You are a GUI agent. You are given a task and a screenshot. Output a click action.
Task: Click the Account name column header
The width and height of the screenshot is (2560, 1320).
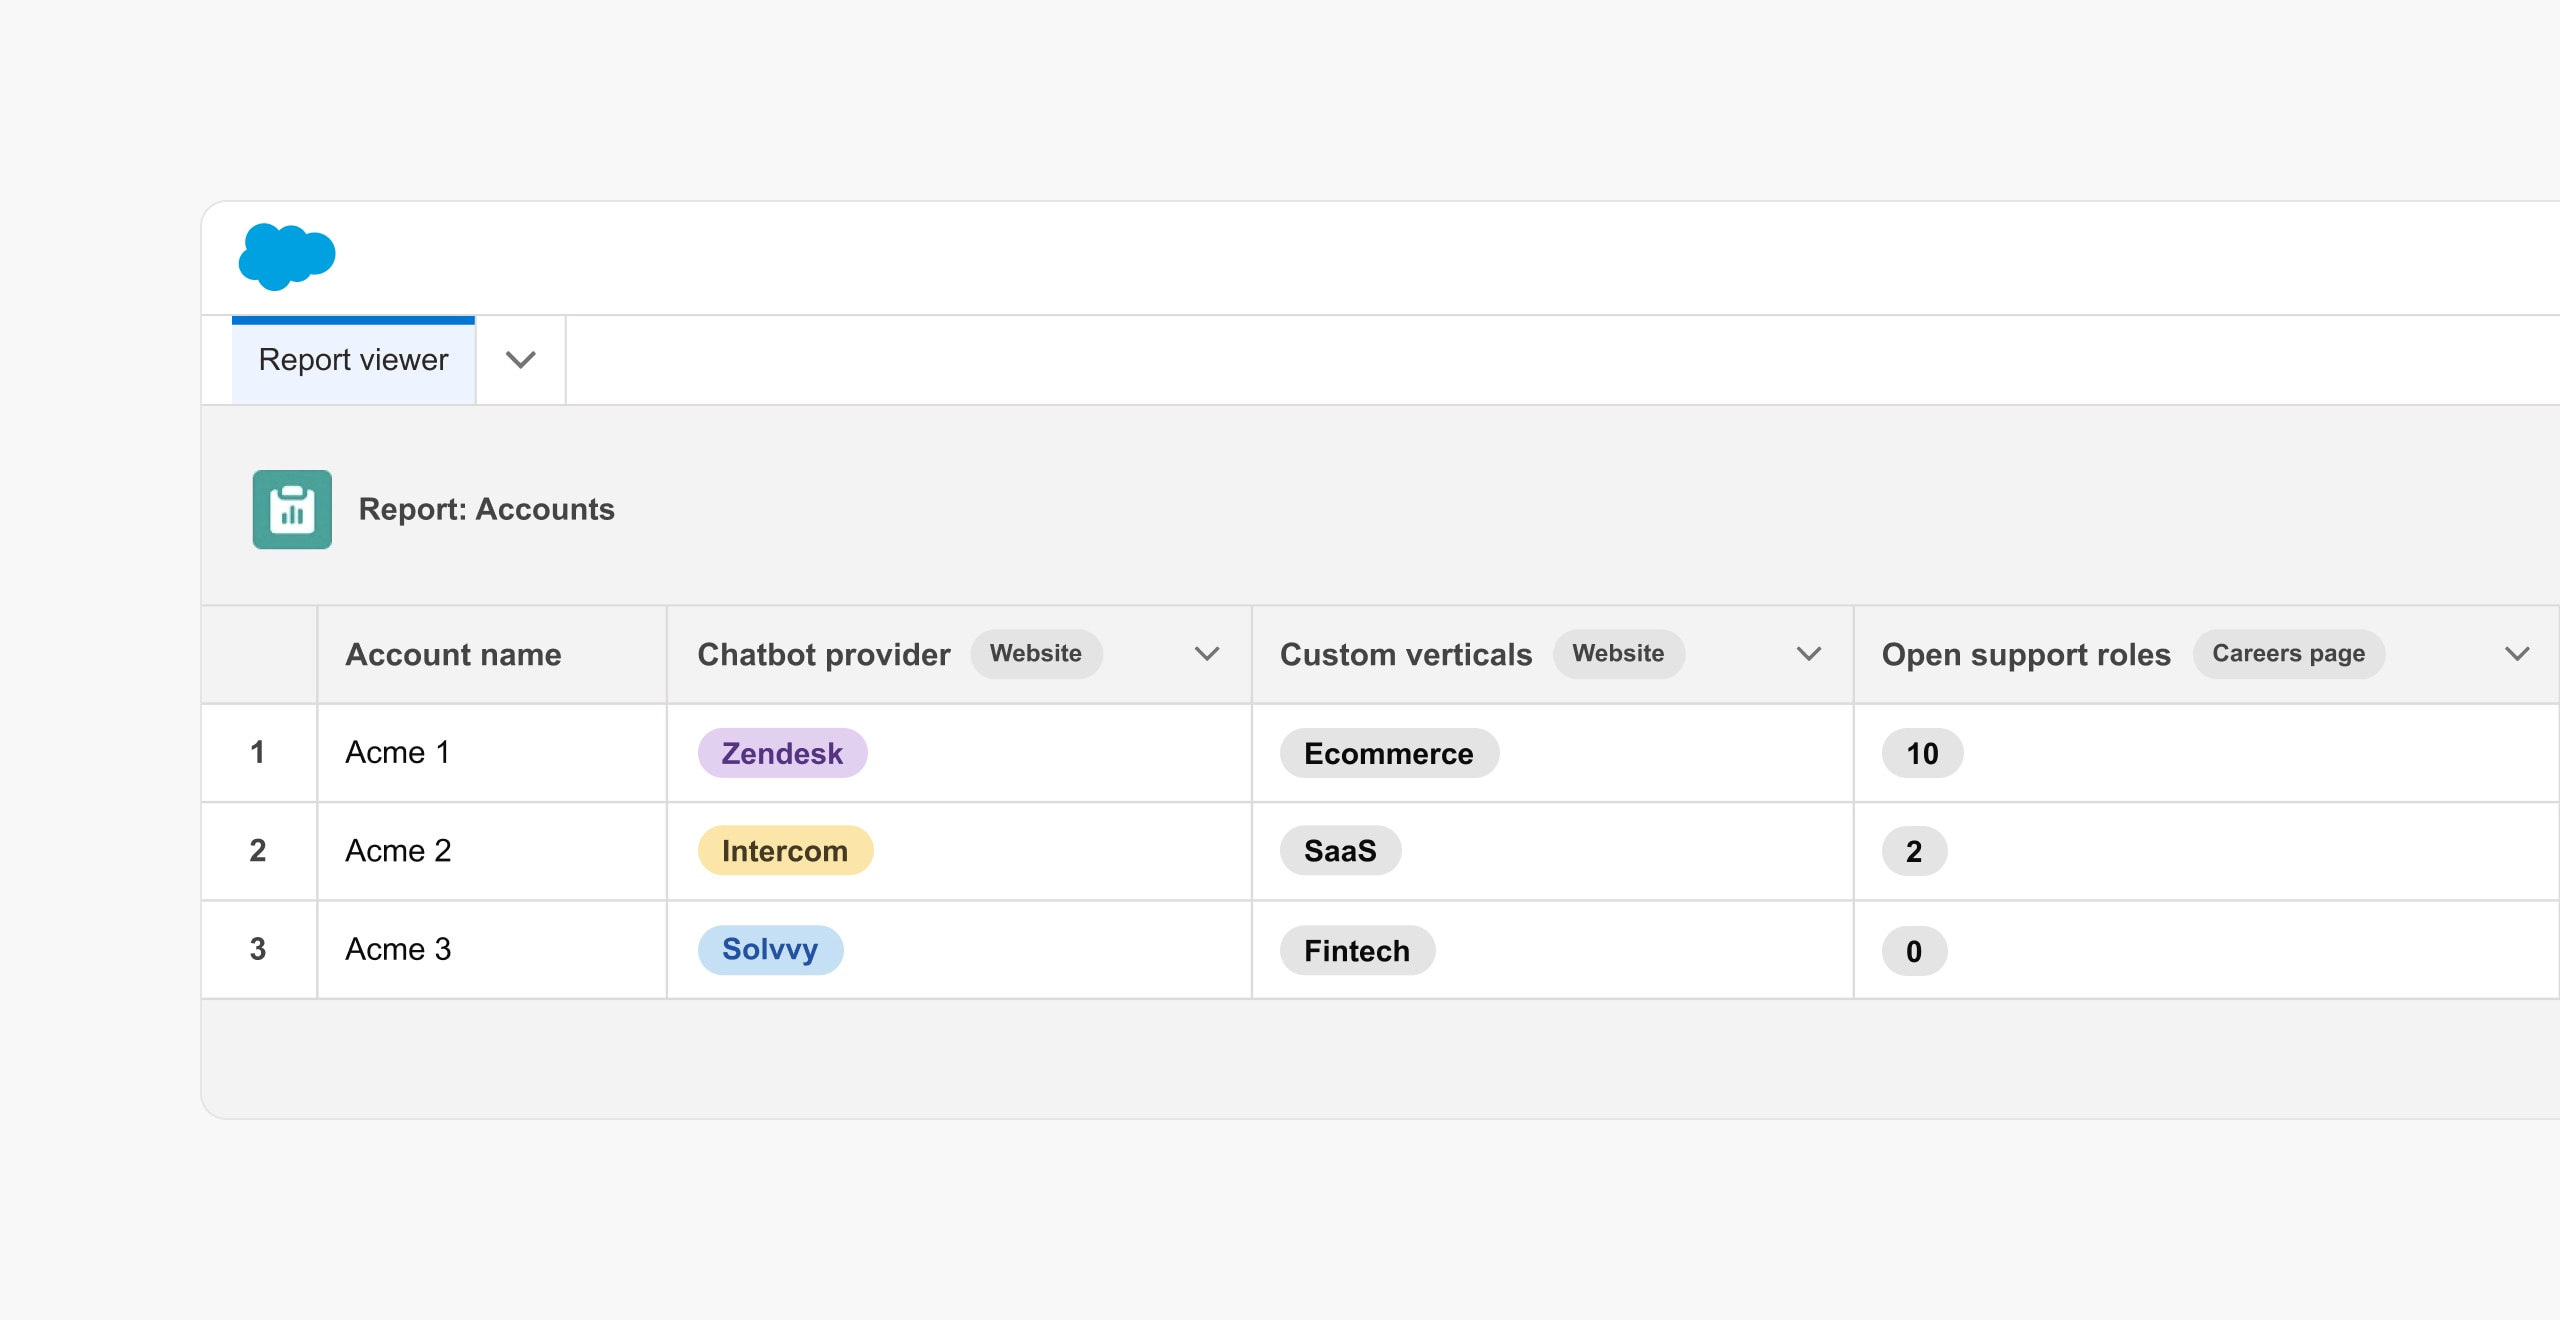point(453,654)
